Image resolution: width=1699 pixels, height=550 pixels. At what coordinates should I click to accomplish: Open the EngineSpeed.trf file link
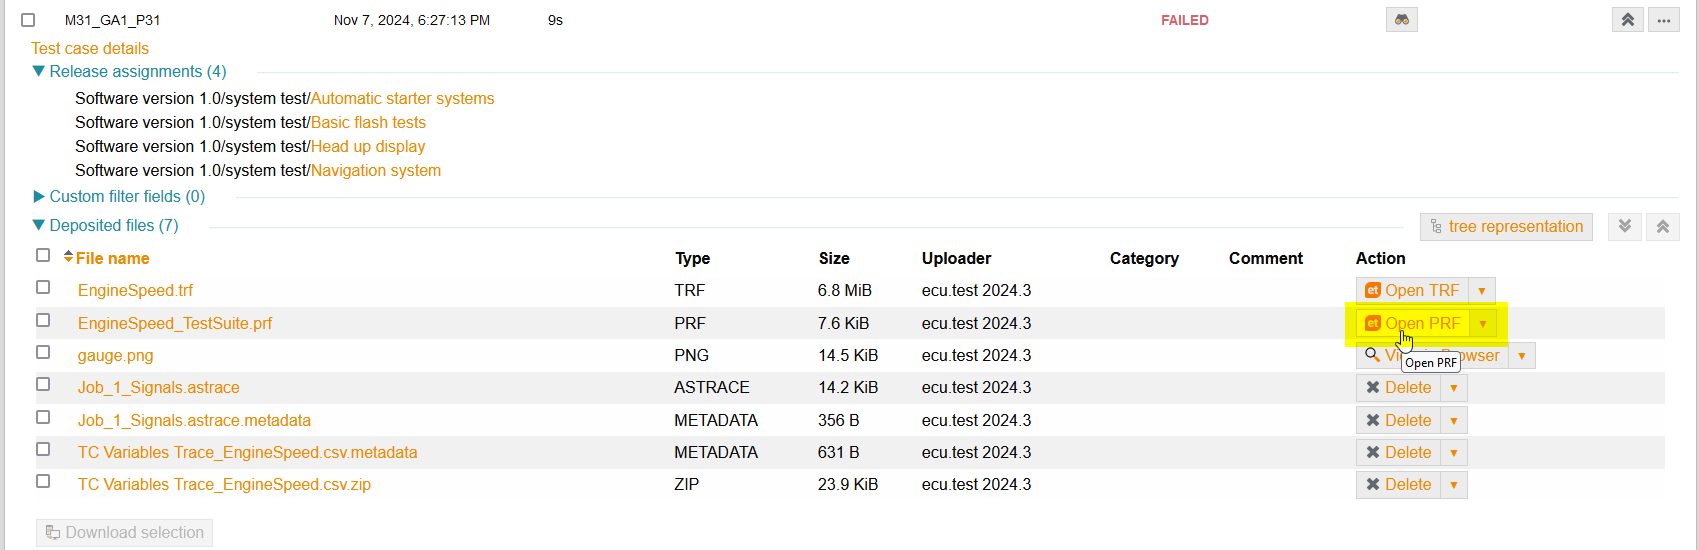[x=135, y=290]
